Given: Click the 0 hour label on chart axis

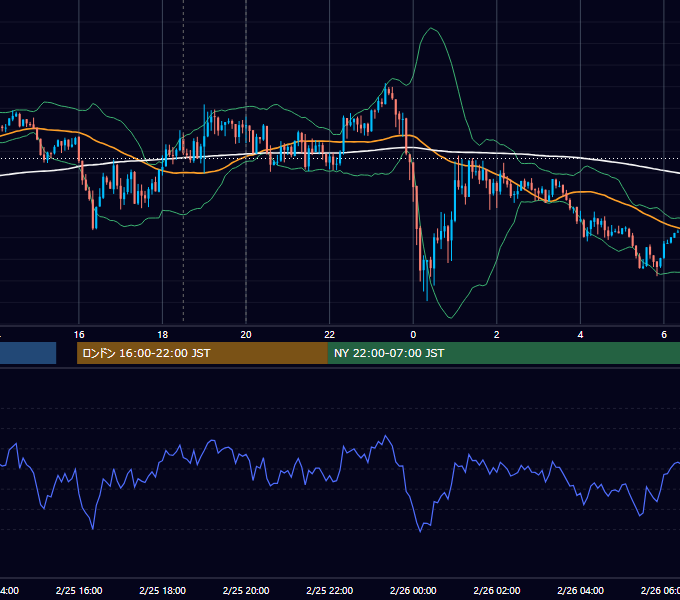Looking at the screenshot, I should pyautogui.click(x=413, y=335).
